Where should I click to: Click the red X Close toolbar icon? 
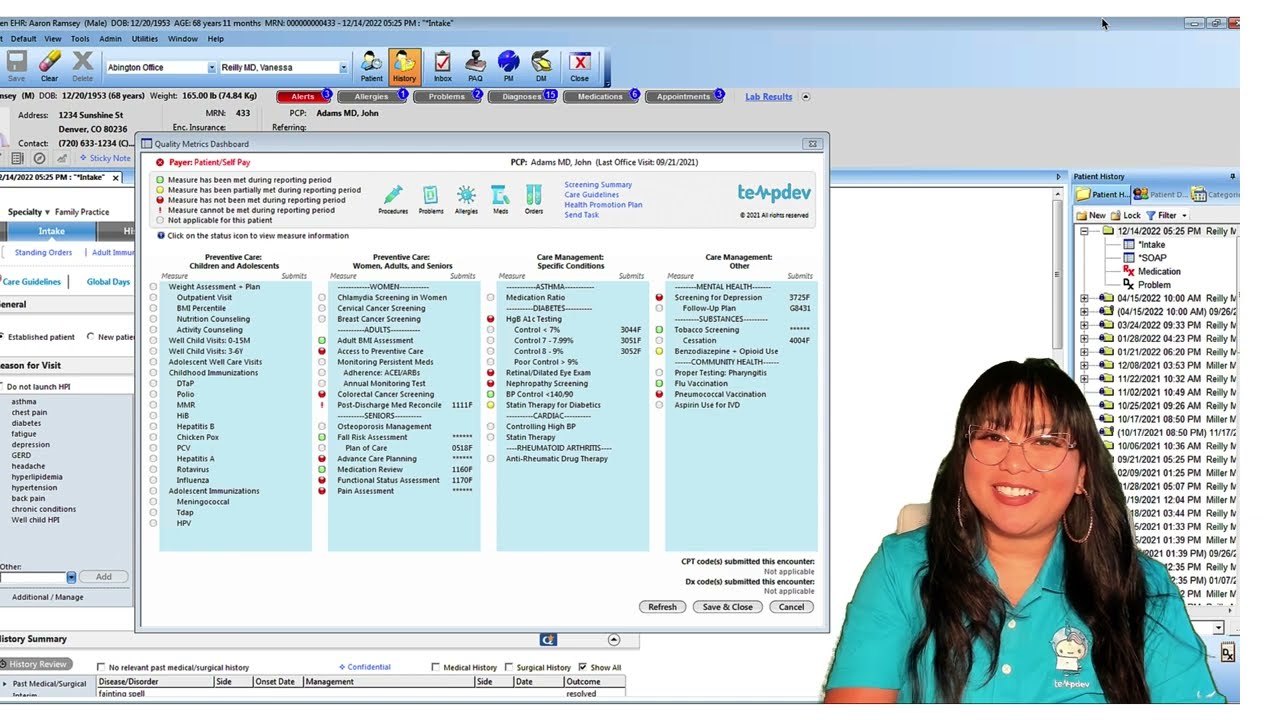tap(579, 66)
